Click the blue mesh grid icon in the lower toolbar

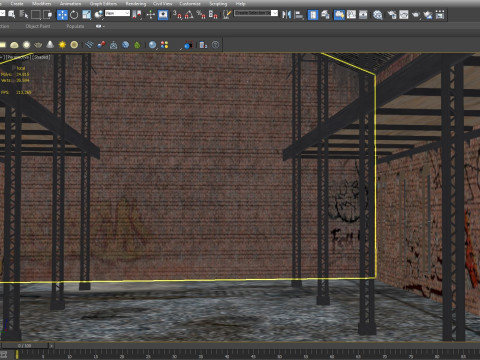89,45
